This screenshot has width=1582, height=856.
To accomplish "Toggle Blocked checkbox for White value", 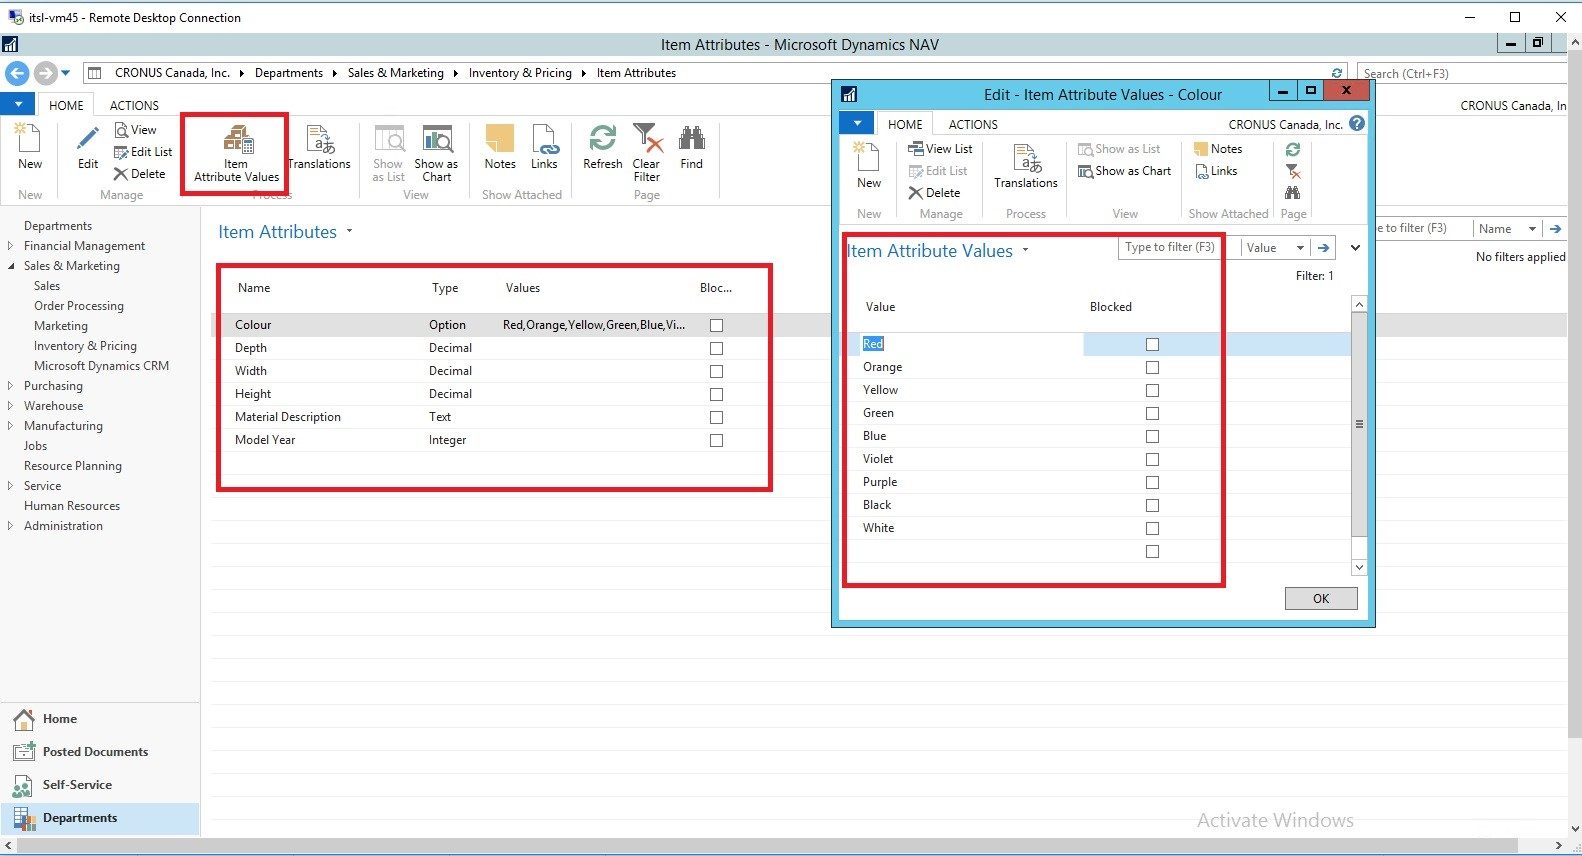I will pos(1152,528).
